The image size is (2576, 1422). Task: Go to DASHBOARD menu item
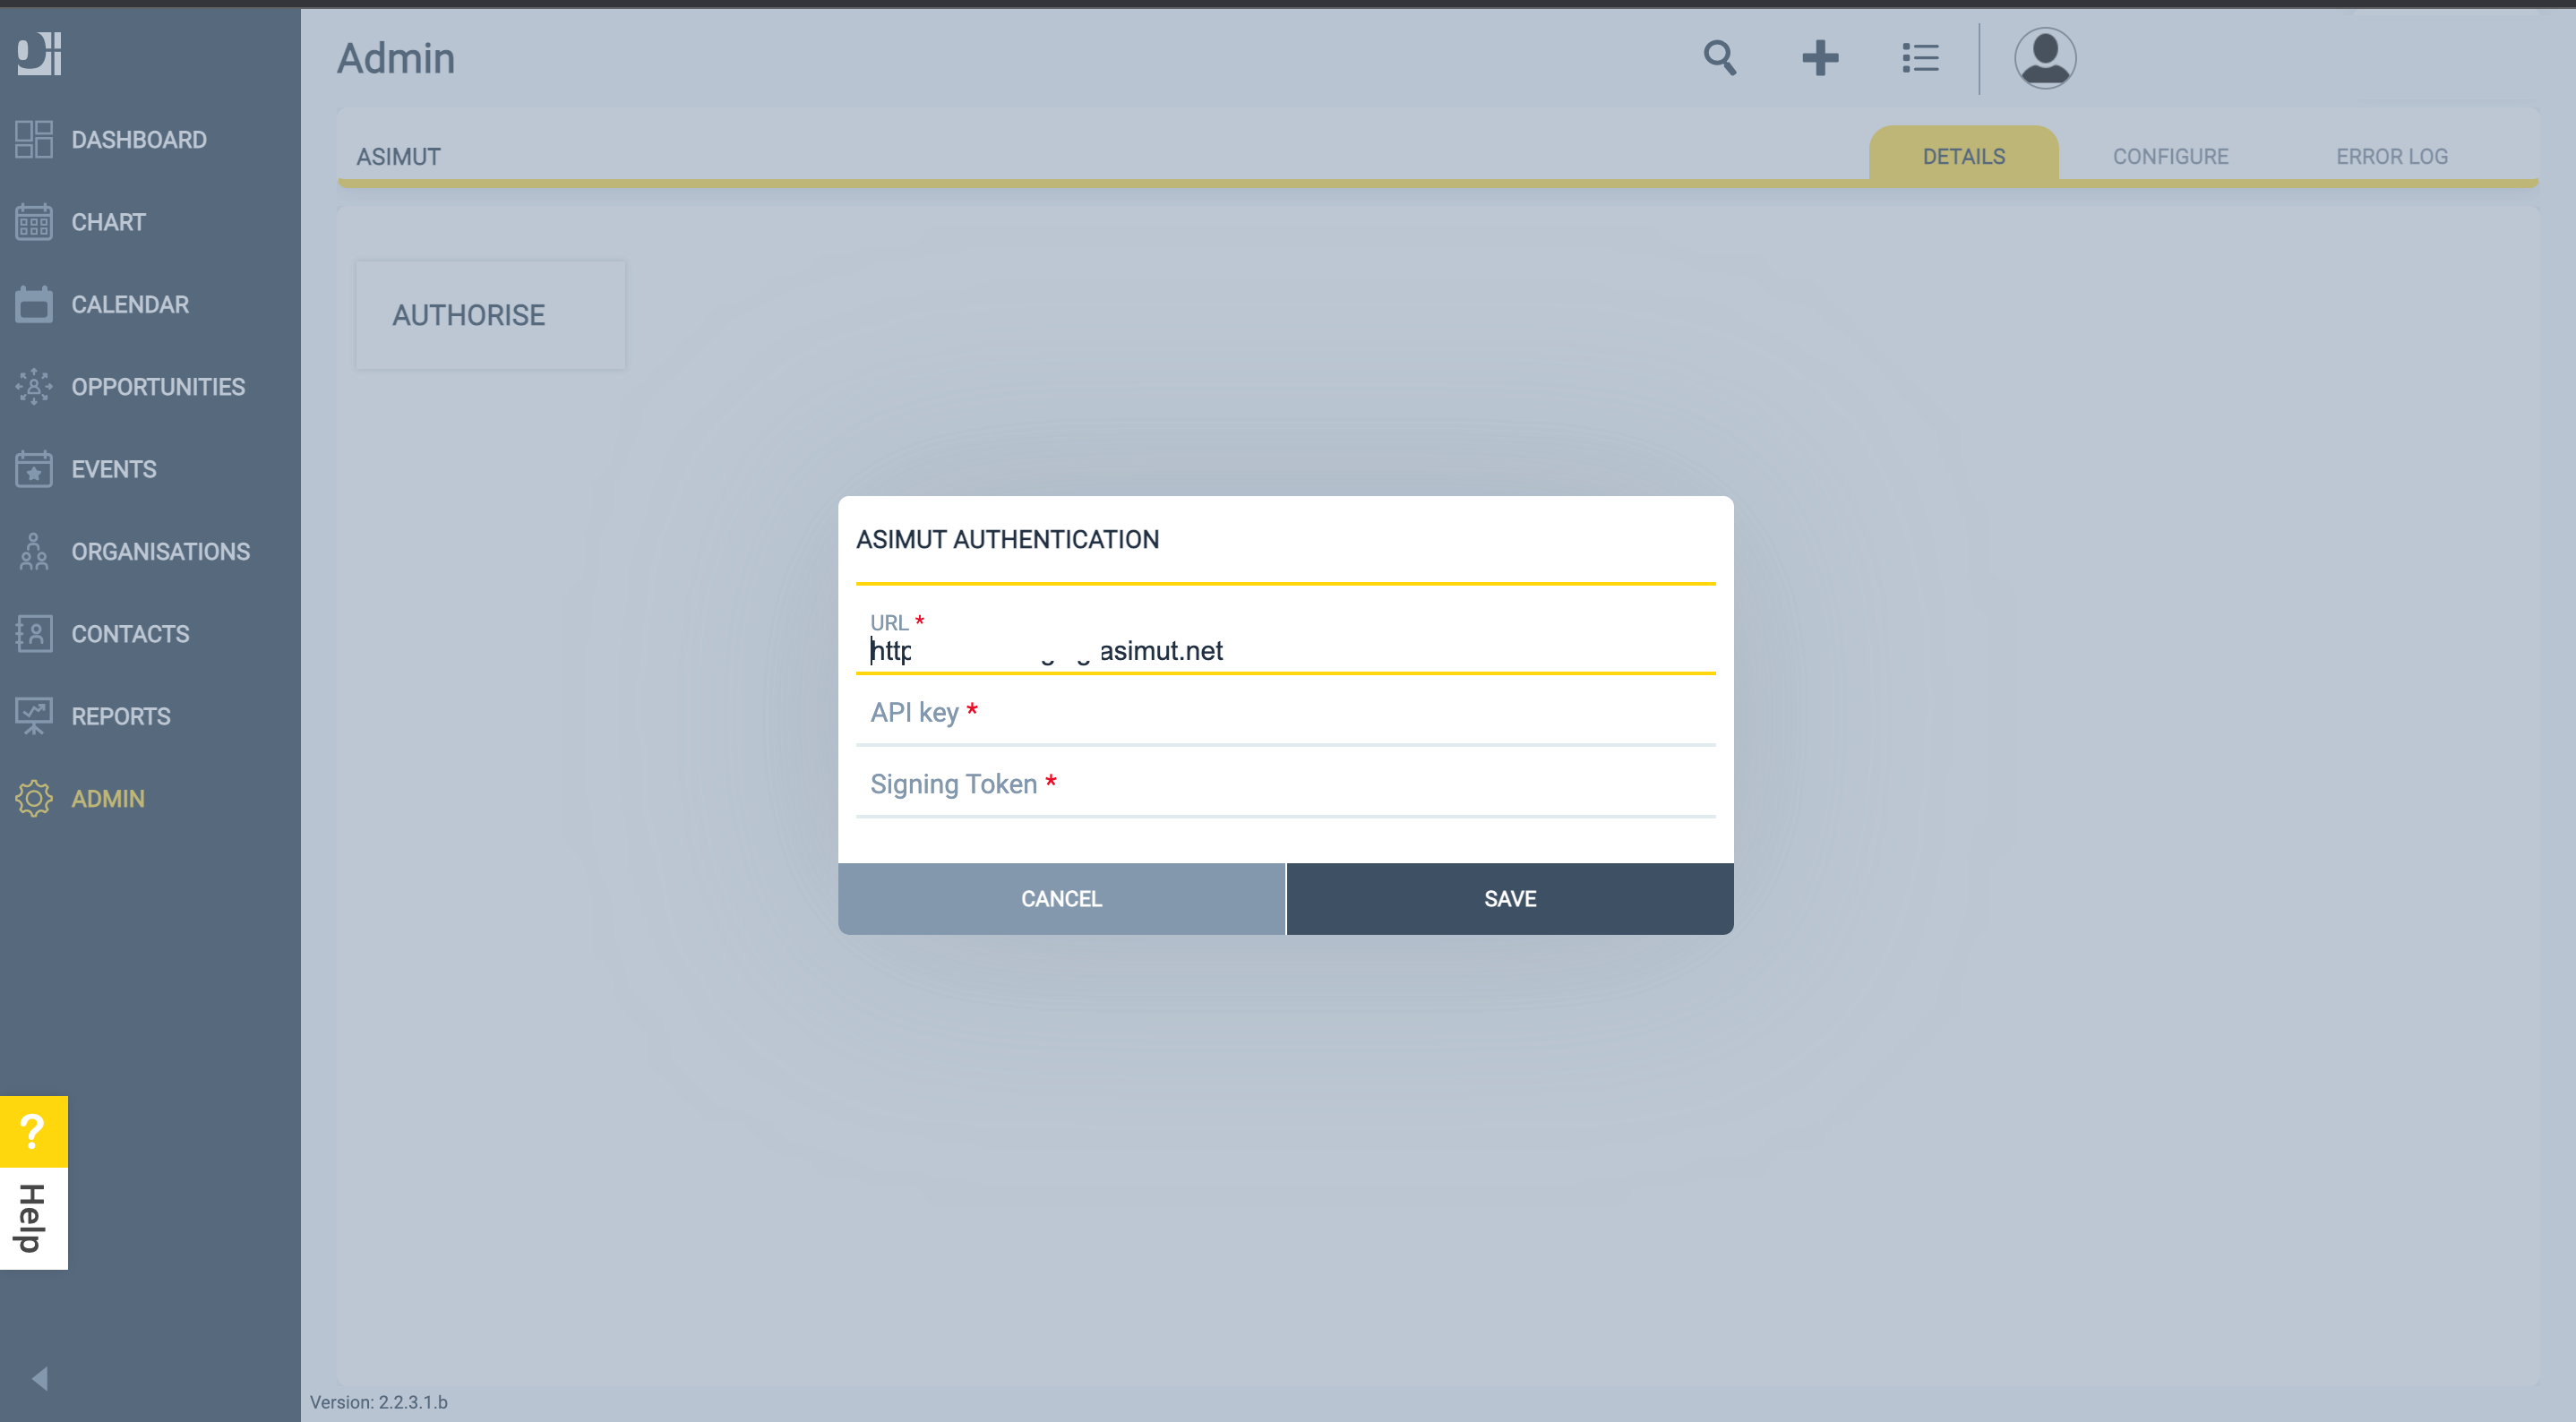click(x=139, y=139)
